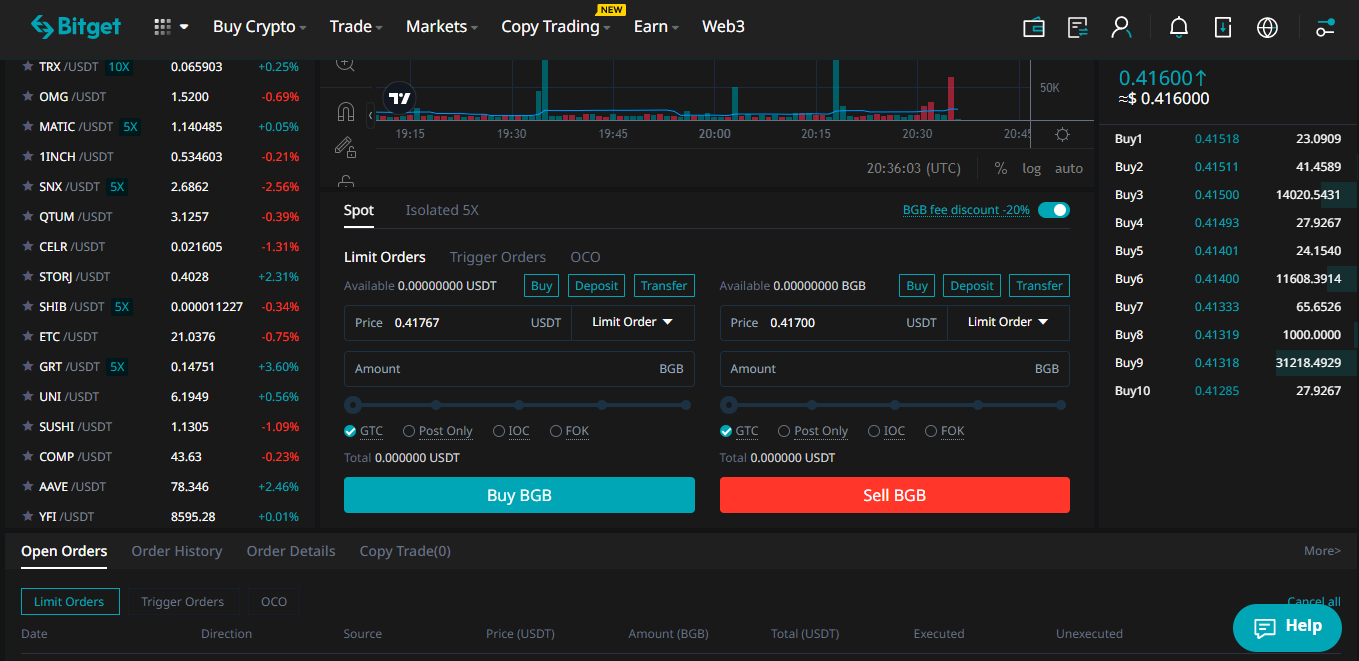1359x661 pixels.
Task: Switch to the Isolated 5X tab
Action: tap(442, 210)
